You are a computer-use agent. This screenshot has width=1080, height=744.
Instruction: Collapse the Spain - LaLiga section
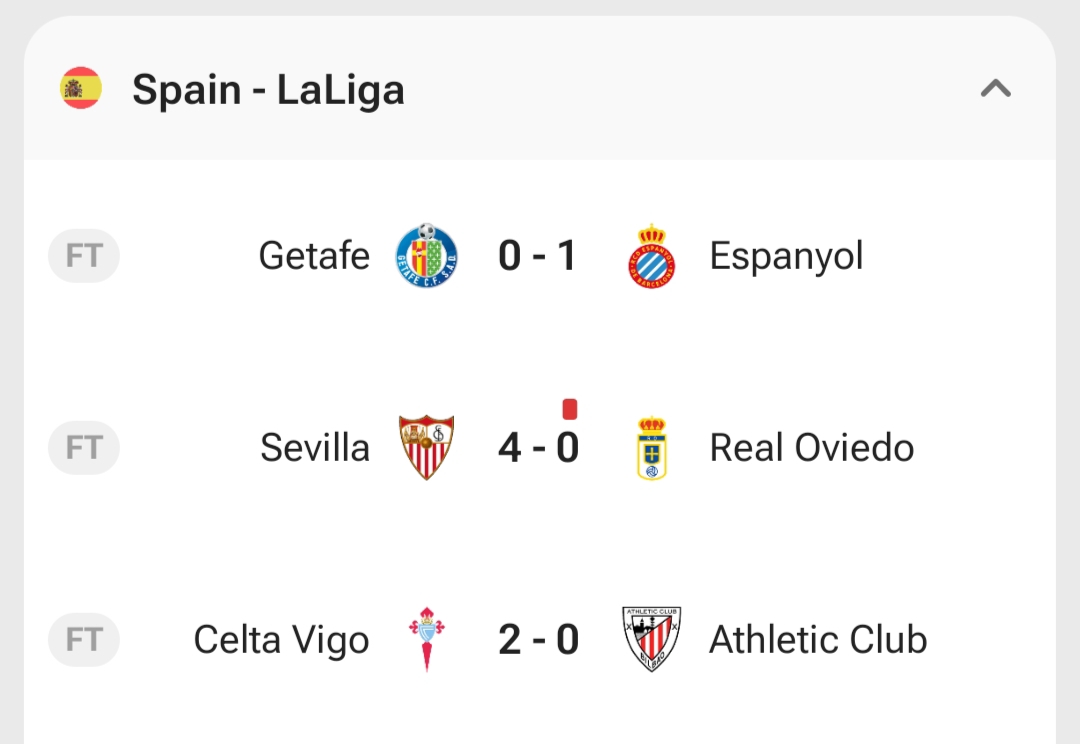tap(995, 90)
